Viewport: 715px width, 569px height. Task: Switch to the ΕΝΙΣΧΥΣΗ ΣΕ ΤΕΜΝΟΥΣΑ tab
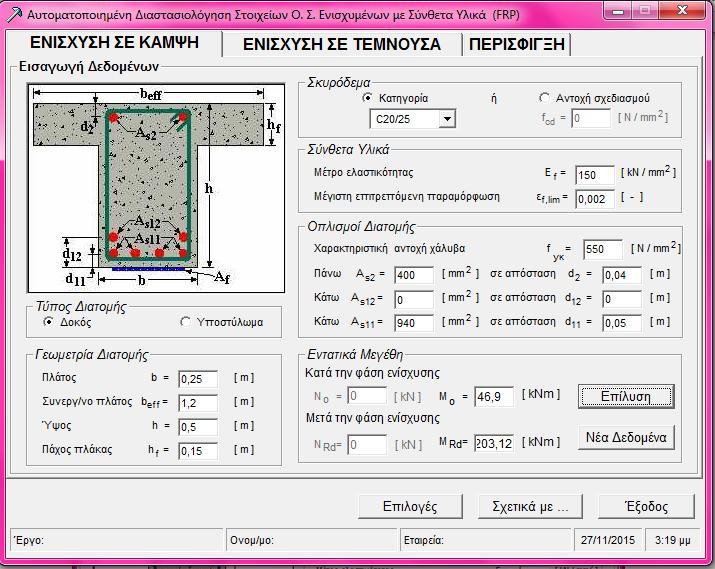(x=342, y=44)
